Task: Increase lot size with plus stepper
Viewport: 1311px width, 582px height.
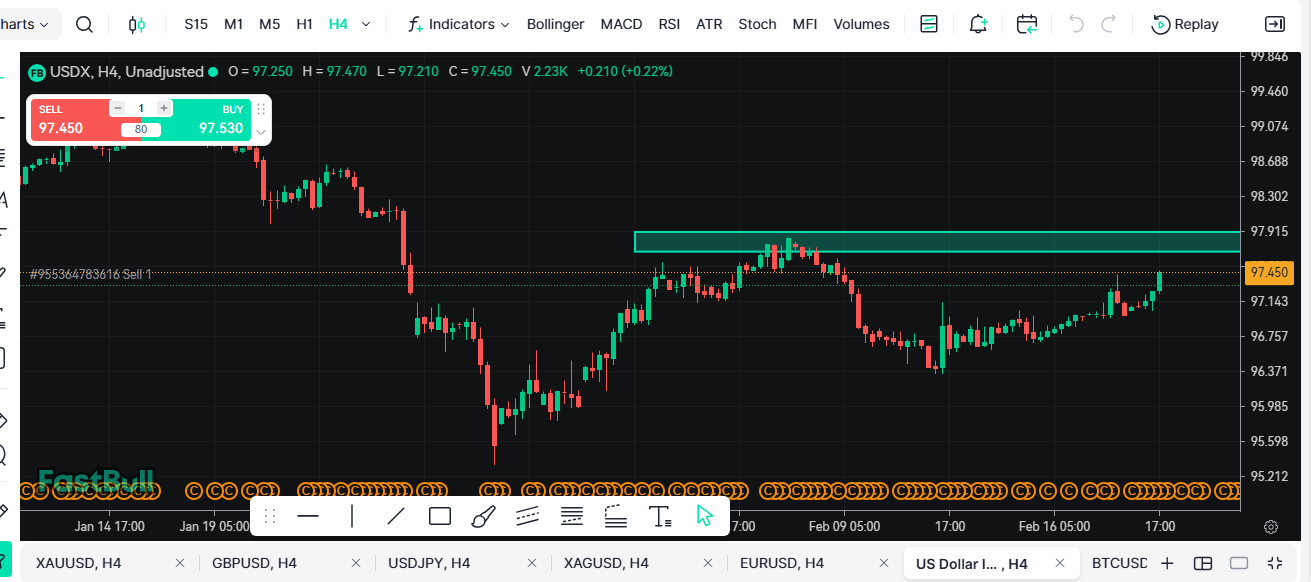Action: point(164,108)
